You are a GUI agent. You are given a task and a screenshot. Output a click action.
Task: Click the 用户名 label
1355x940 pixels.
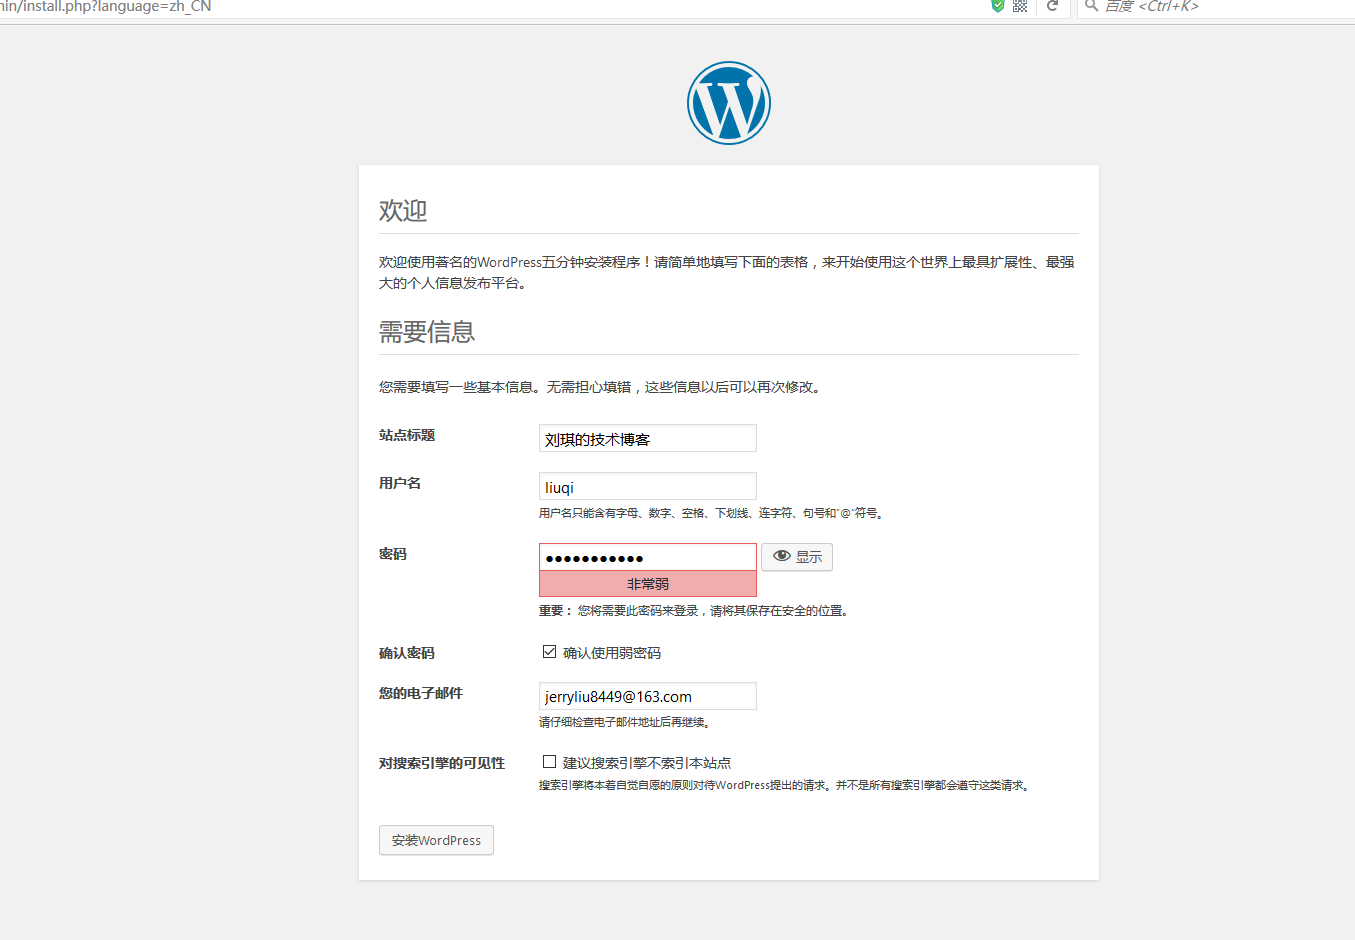400,483
